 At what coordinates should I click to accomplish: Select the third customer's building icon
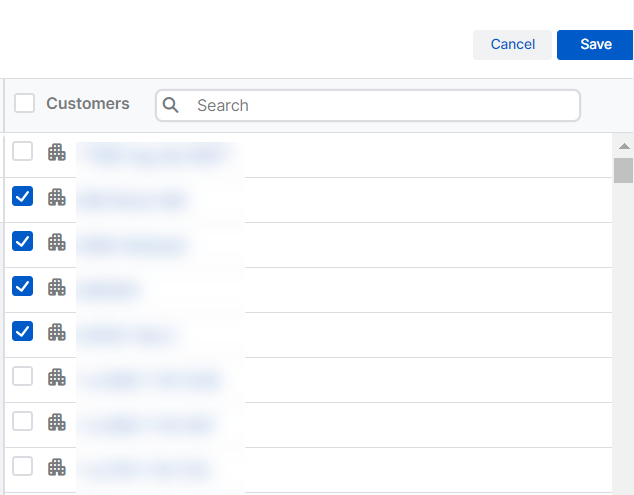[x=57, y=242]
